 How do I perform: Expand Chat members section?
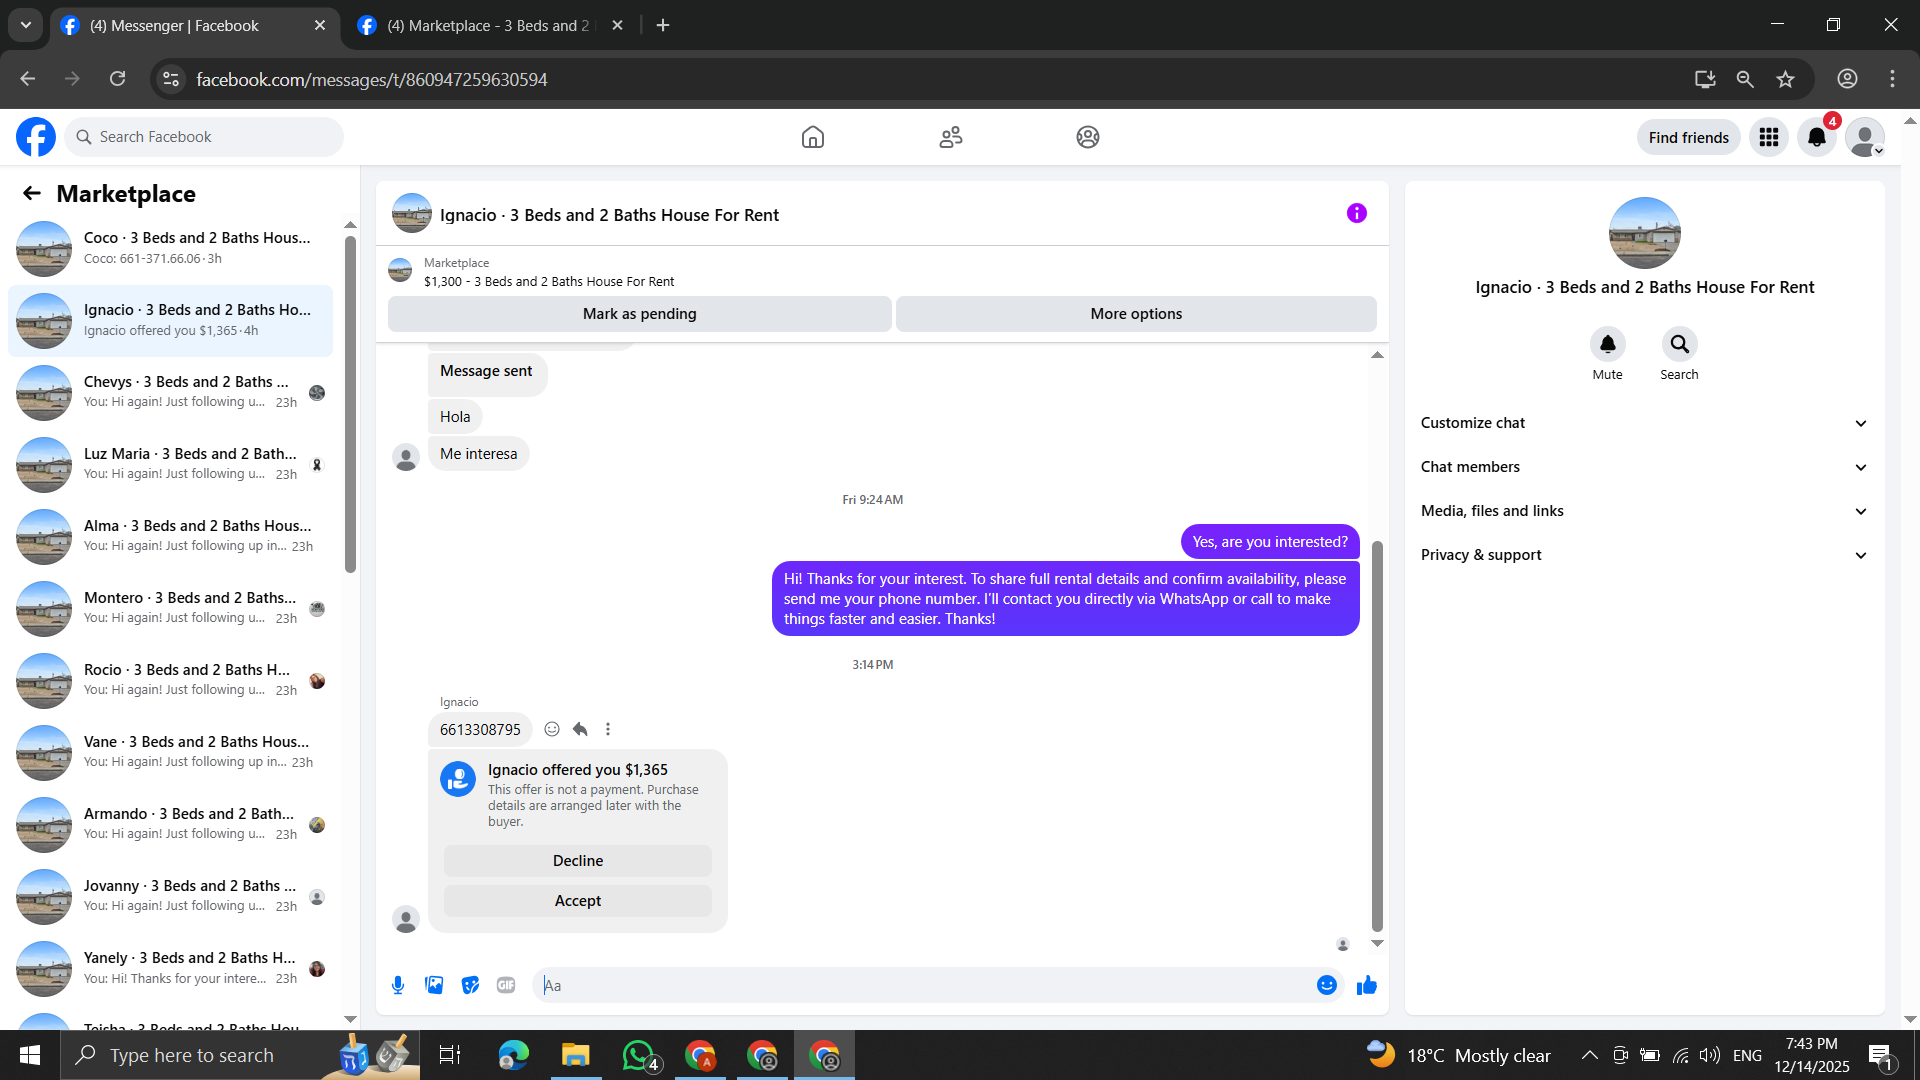coord(1644,467)
